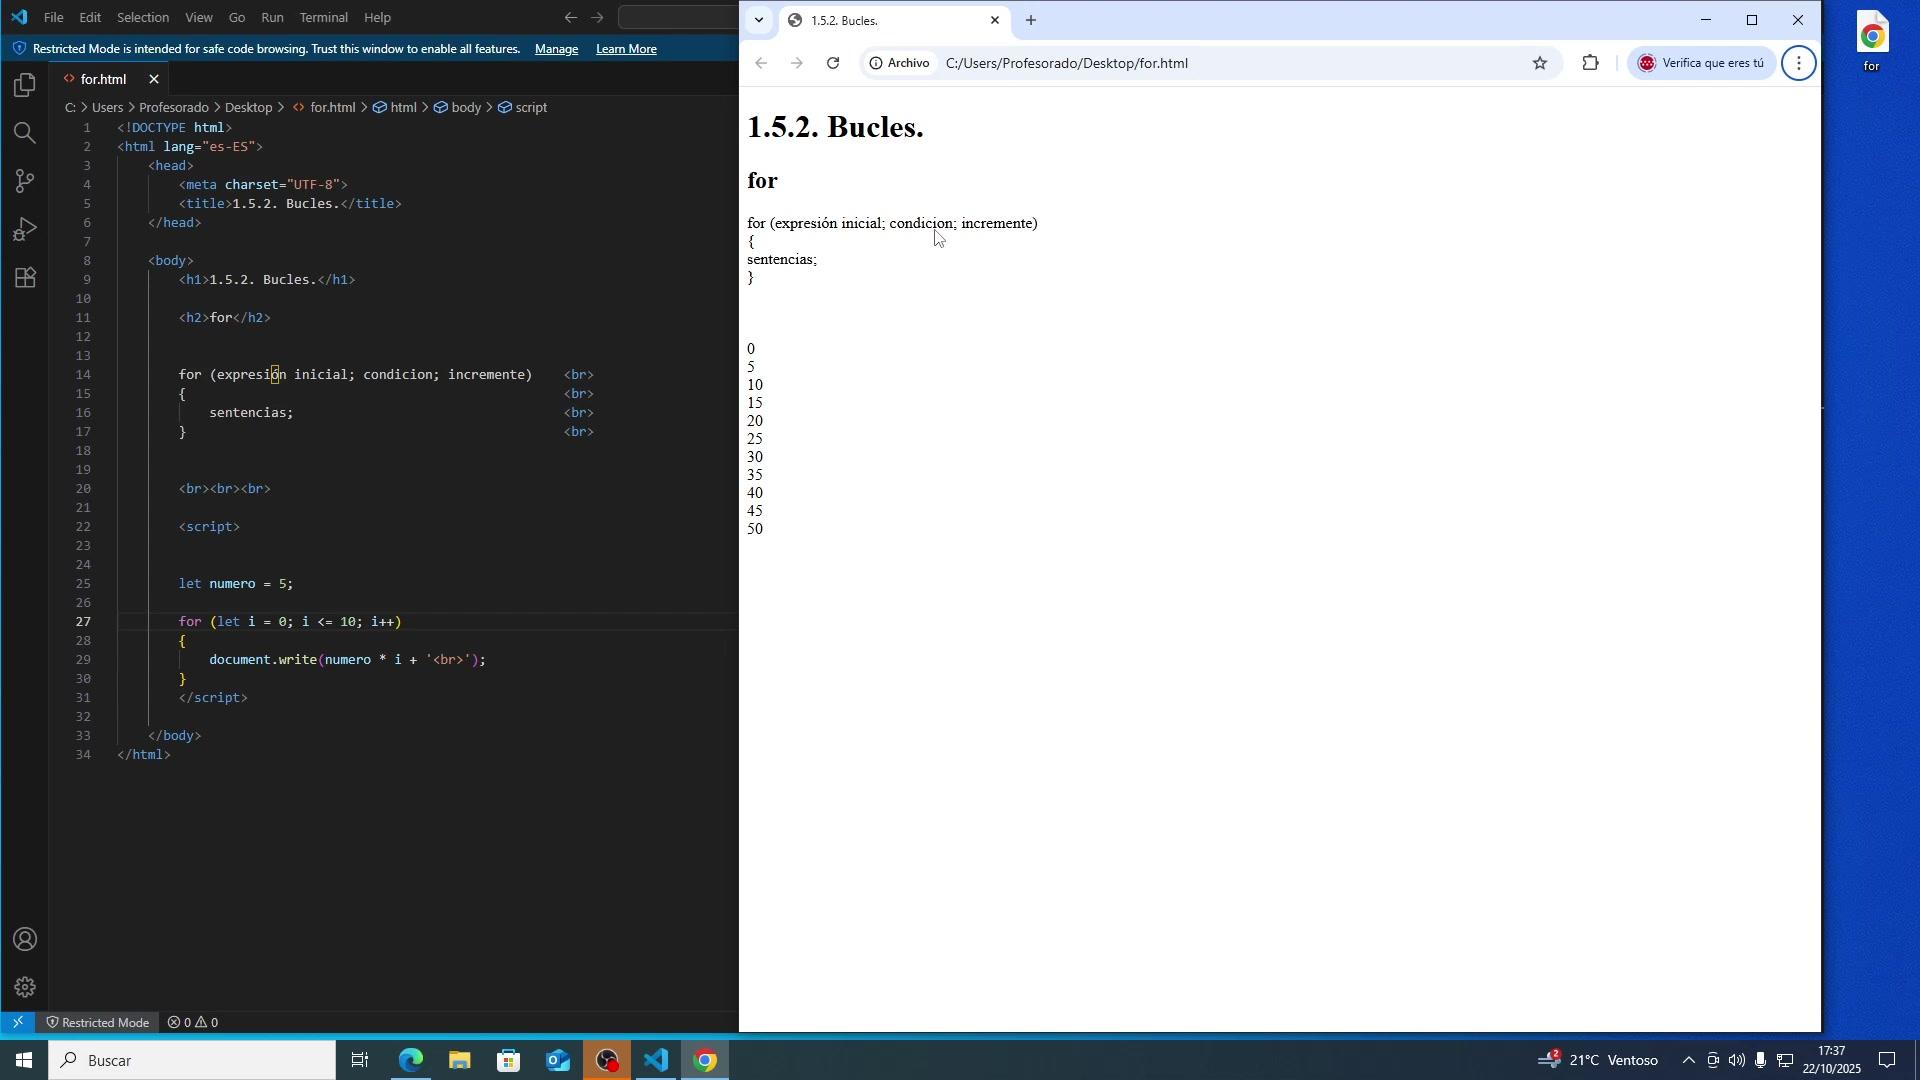This screenshot has width=1920, height=1080.
Task: Open Outlook from the taskbar
Action: pyautogui.click(x=557, y=1061)
